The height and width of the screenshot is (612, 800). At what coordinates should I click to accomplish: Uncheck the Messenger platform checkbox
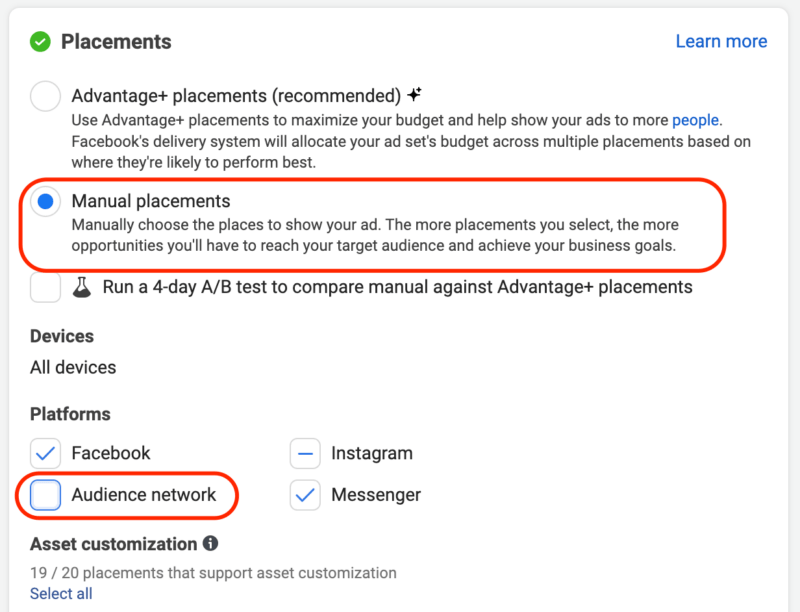[x=305, y=495]
